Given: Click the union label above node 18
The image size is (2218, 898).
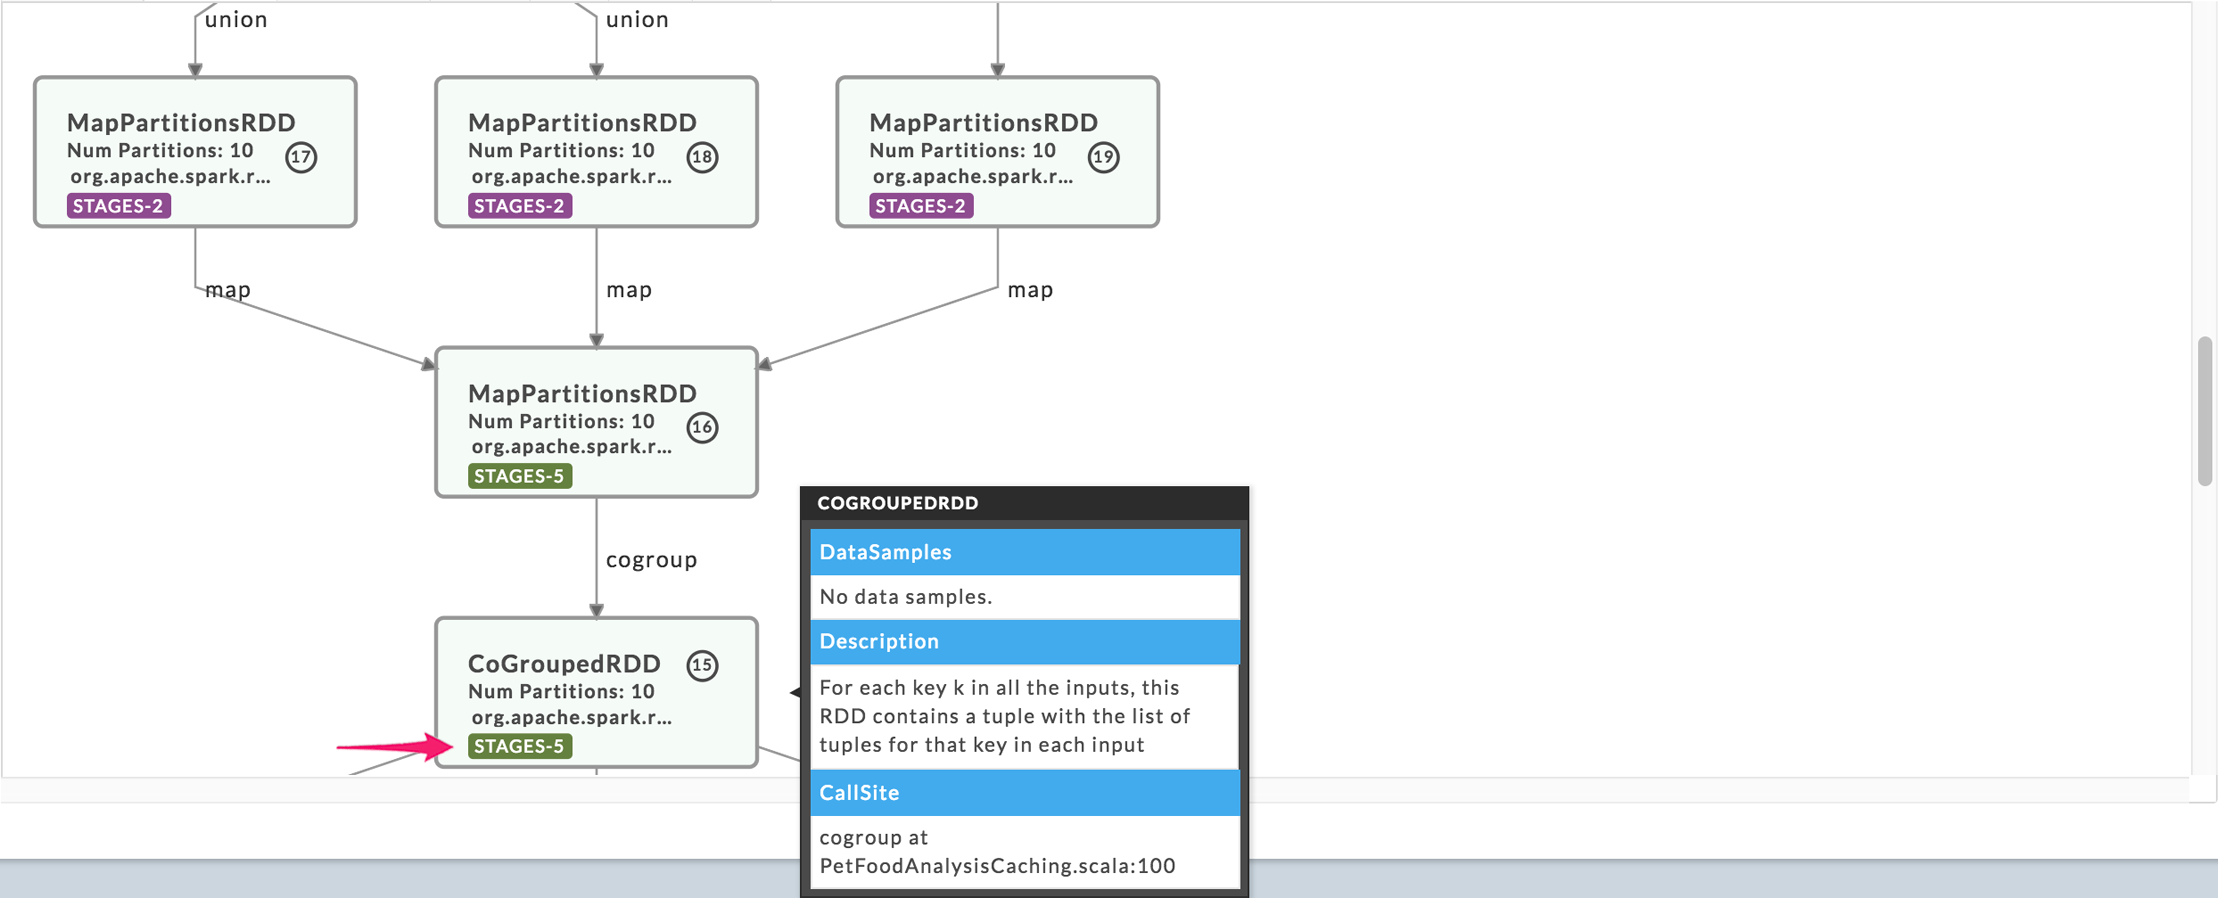Looking at the screenshot, I should tap(637, 19).
